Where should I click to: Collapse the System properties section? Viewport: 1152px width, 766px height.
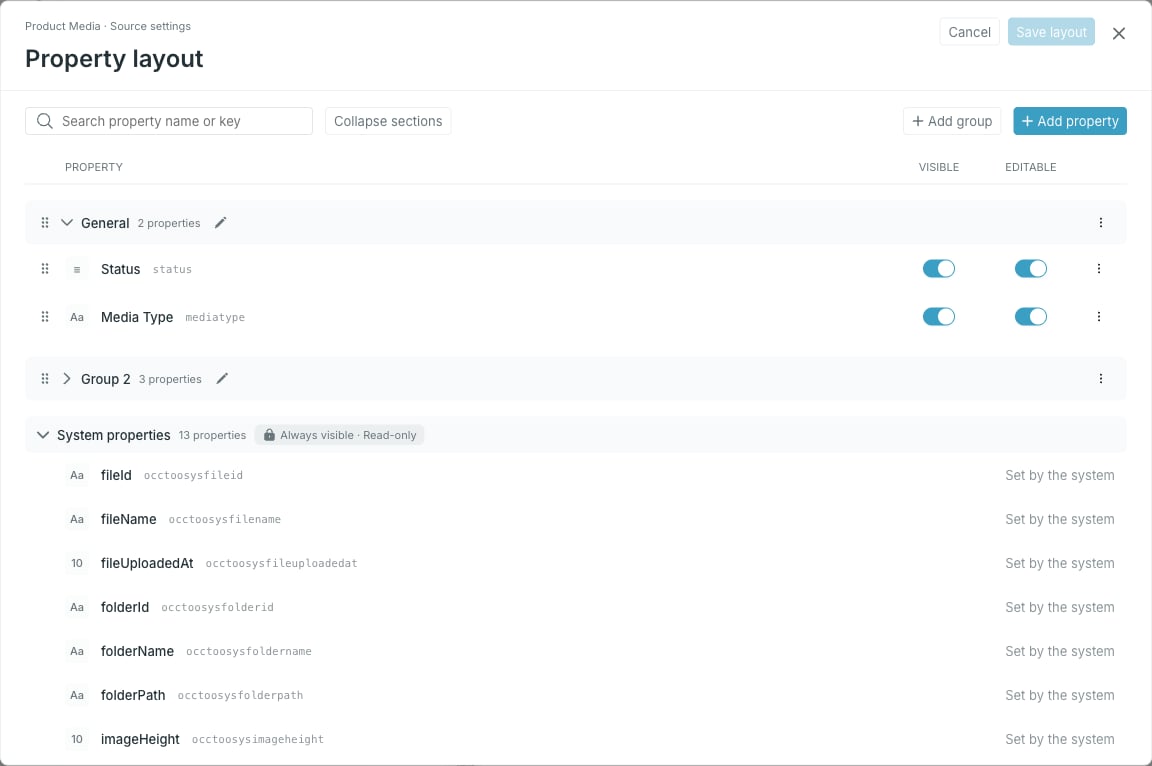[x=43, y=435]
